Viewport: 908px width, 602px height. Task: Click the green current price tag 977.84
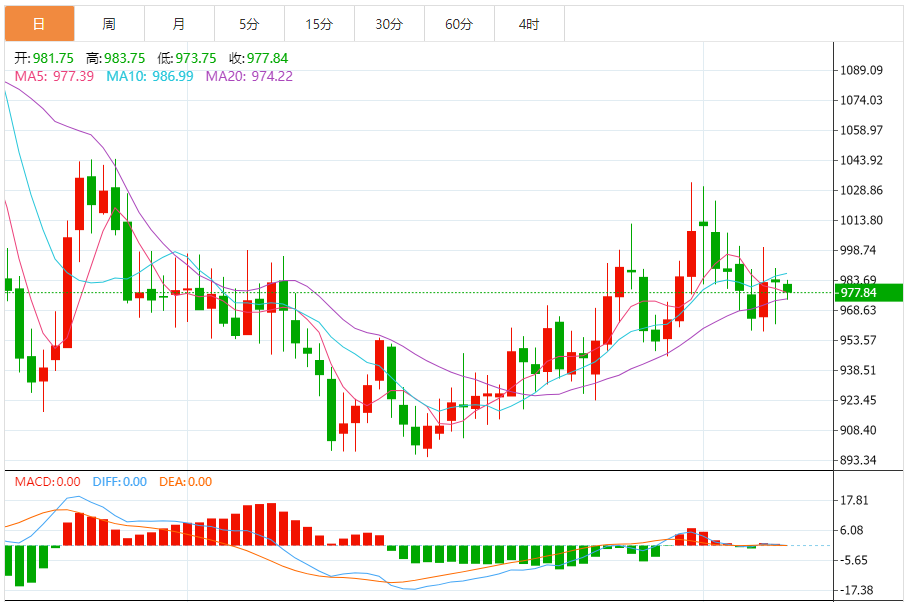(869, 292)
